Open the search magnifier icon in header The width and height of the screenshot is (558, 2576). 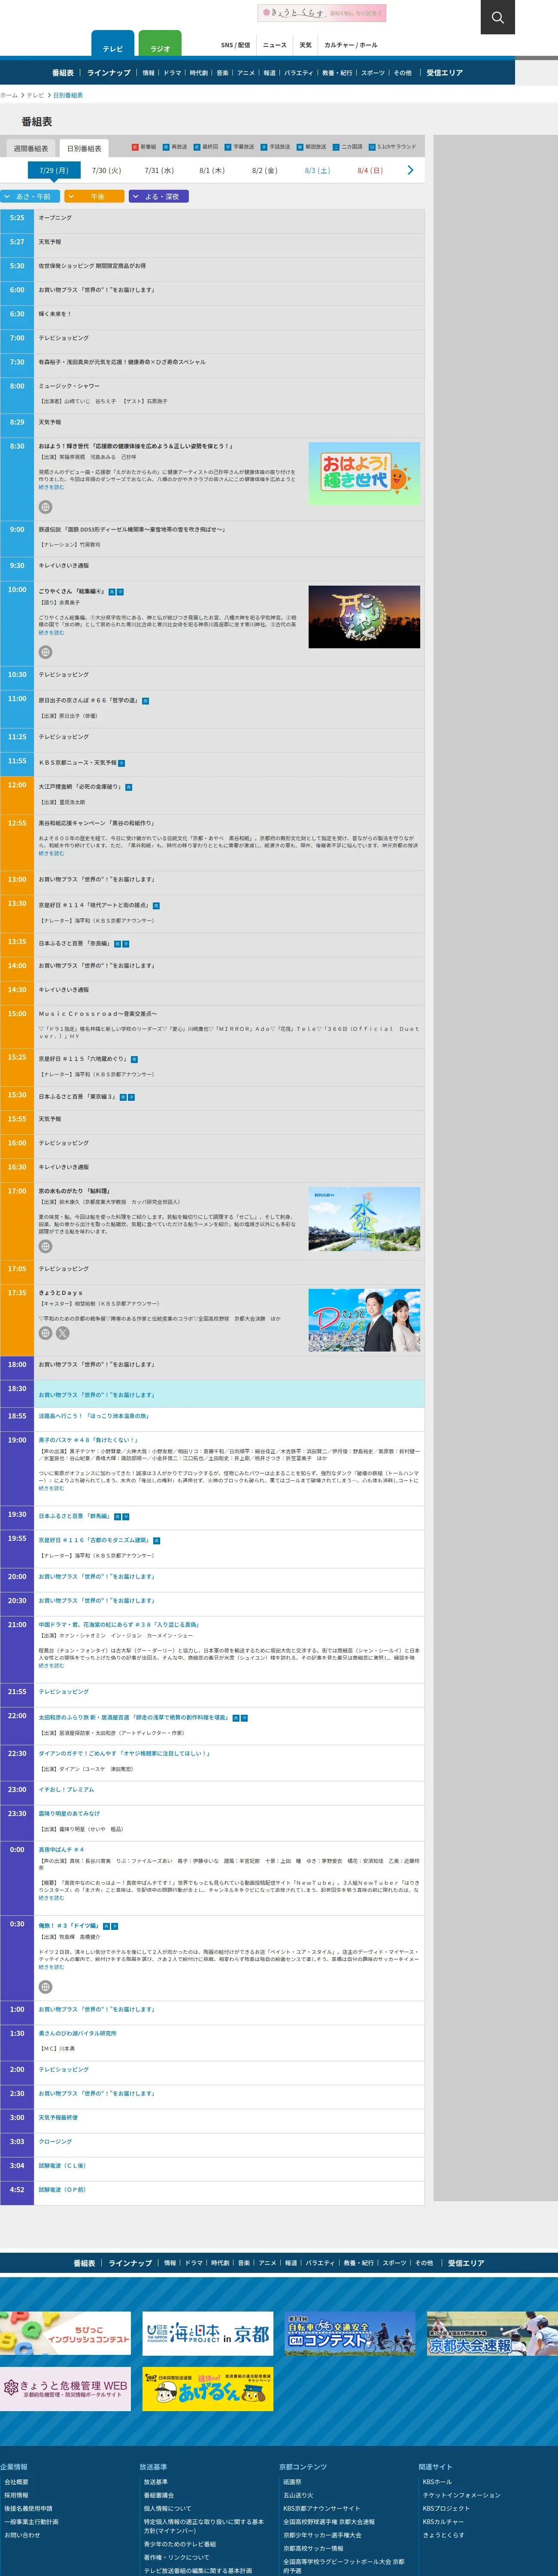click(x=497, y=17)
